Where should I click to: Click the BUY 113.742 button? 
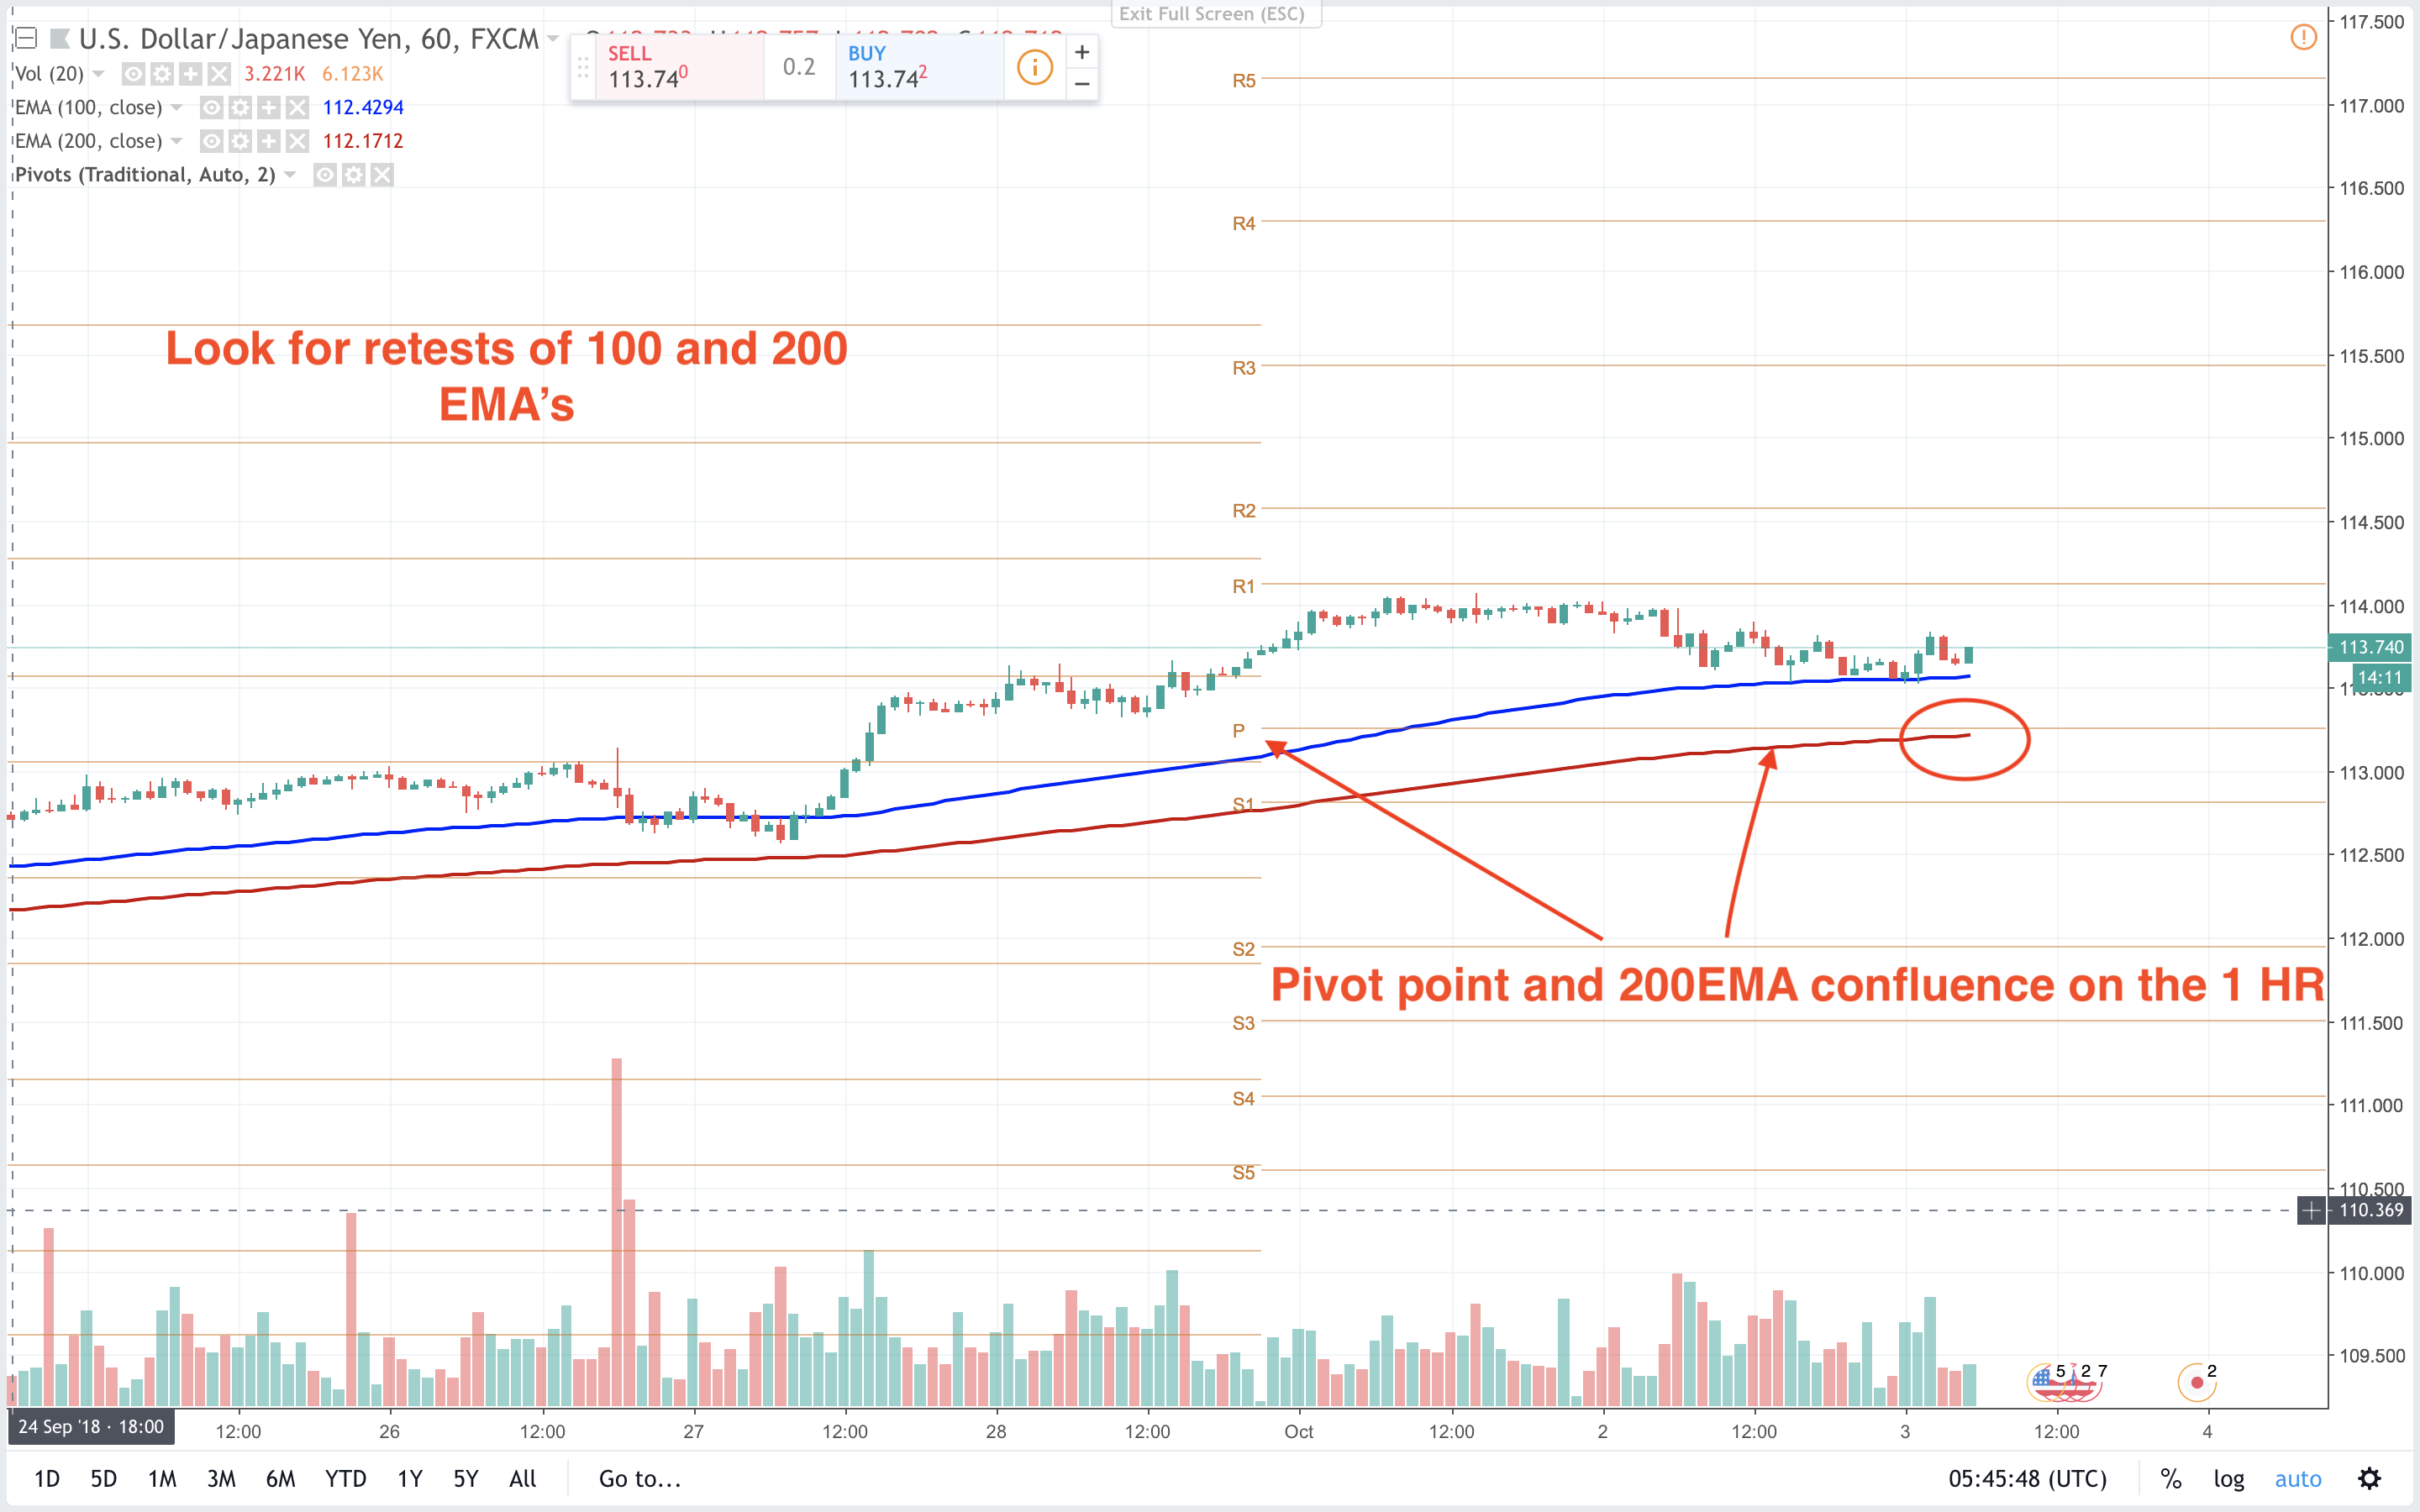pos(920,67)
